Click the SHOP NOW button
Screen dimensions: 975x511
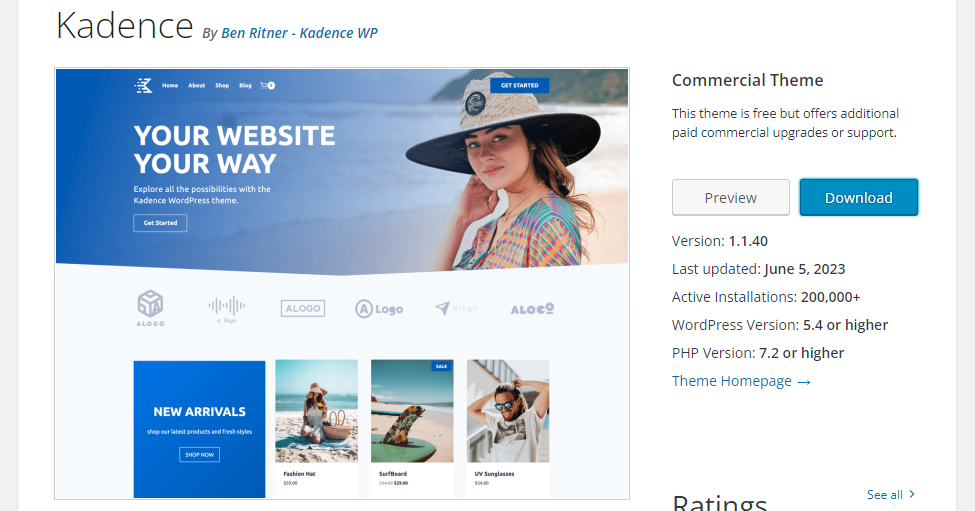(x=200, y=454)
